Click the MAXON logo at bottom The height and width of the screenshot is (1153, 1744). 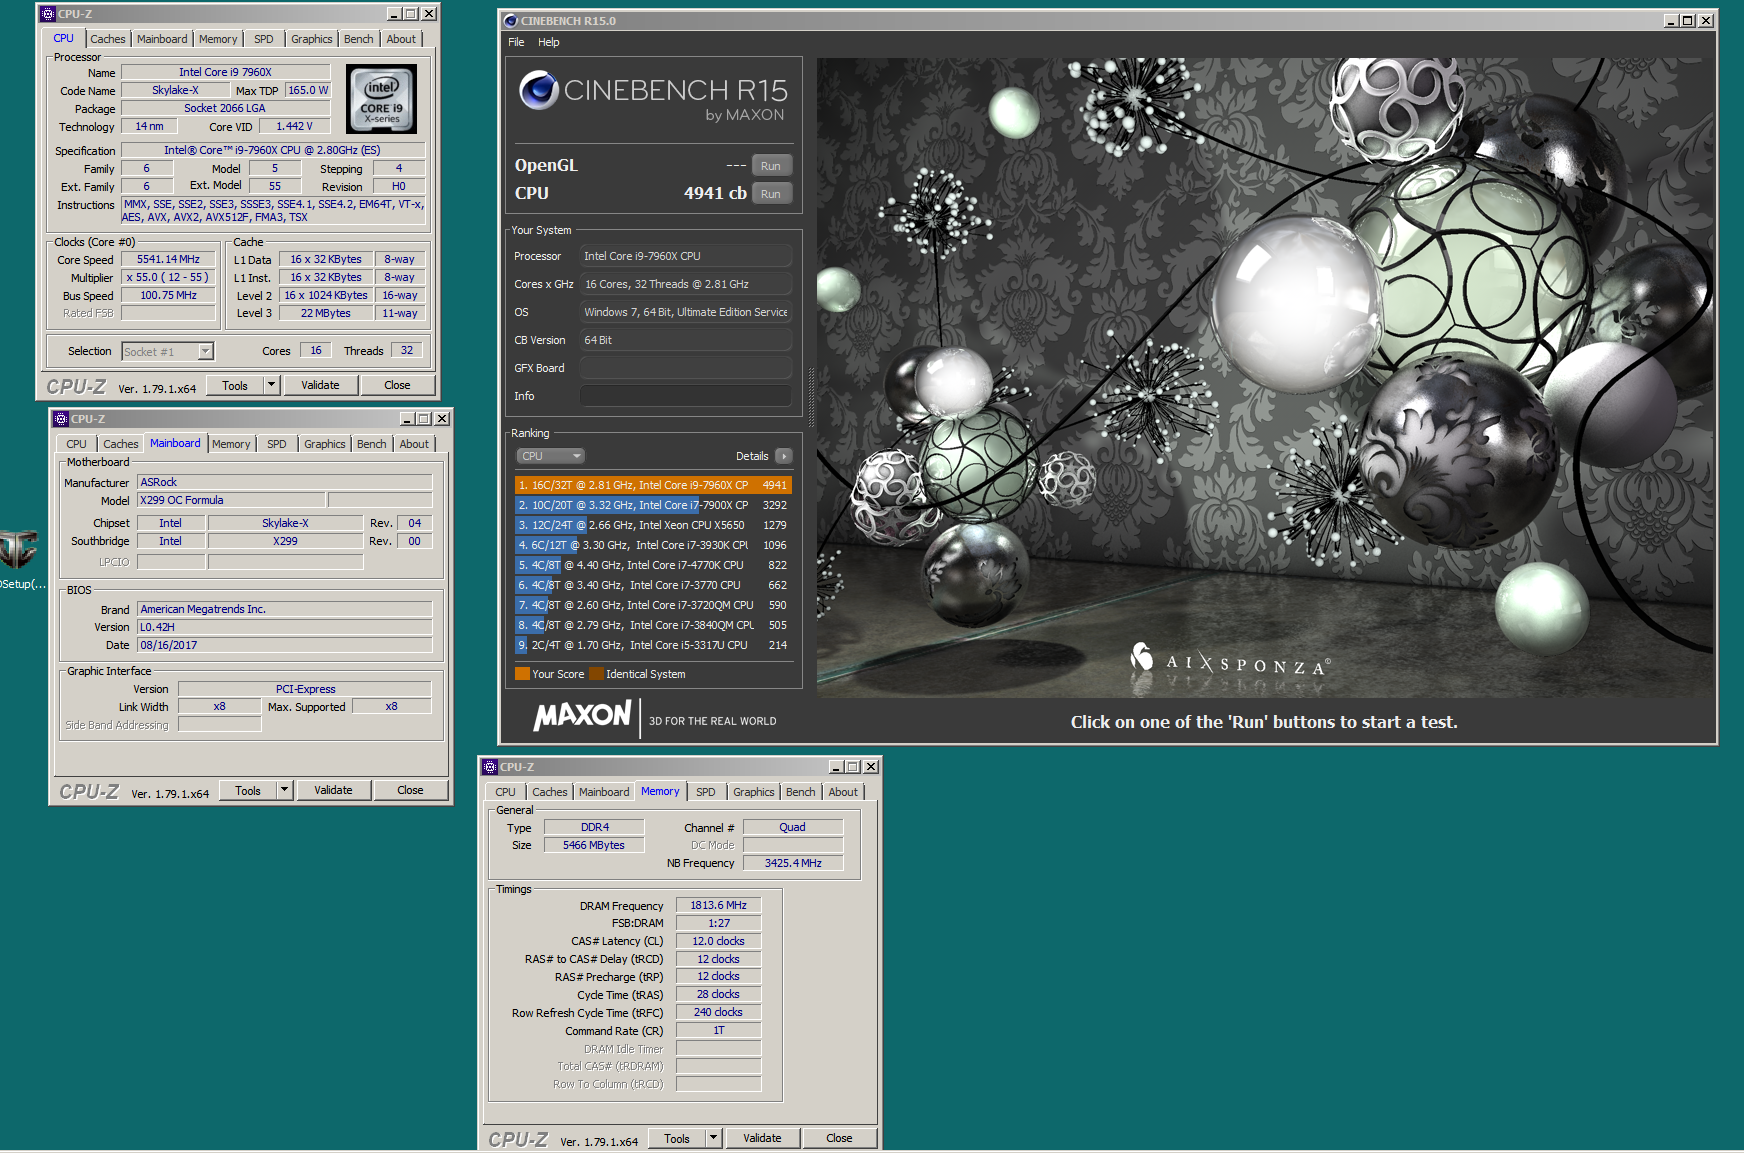[x=582, y=716]
